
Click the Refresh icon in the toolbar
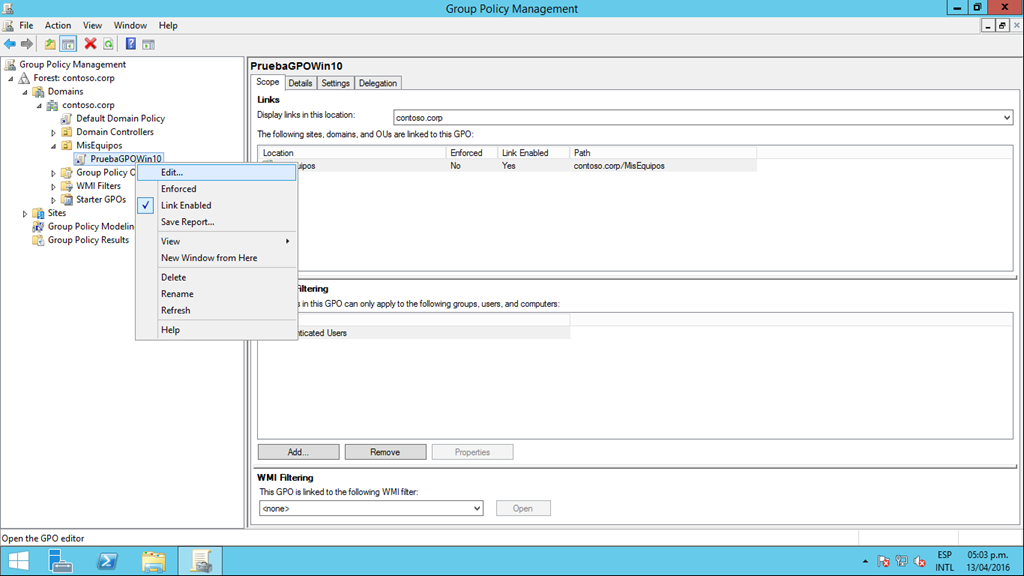pos(108,44)
